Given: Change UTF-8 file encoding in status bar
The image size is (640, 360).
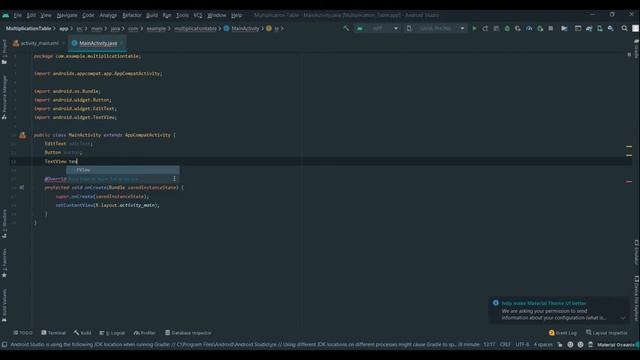Looking at the screenshot, I should coord(522,344).
